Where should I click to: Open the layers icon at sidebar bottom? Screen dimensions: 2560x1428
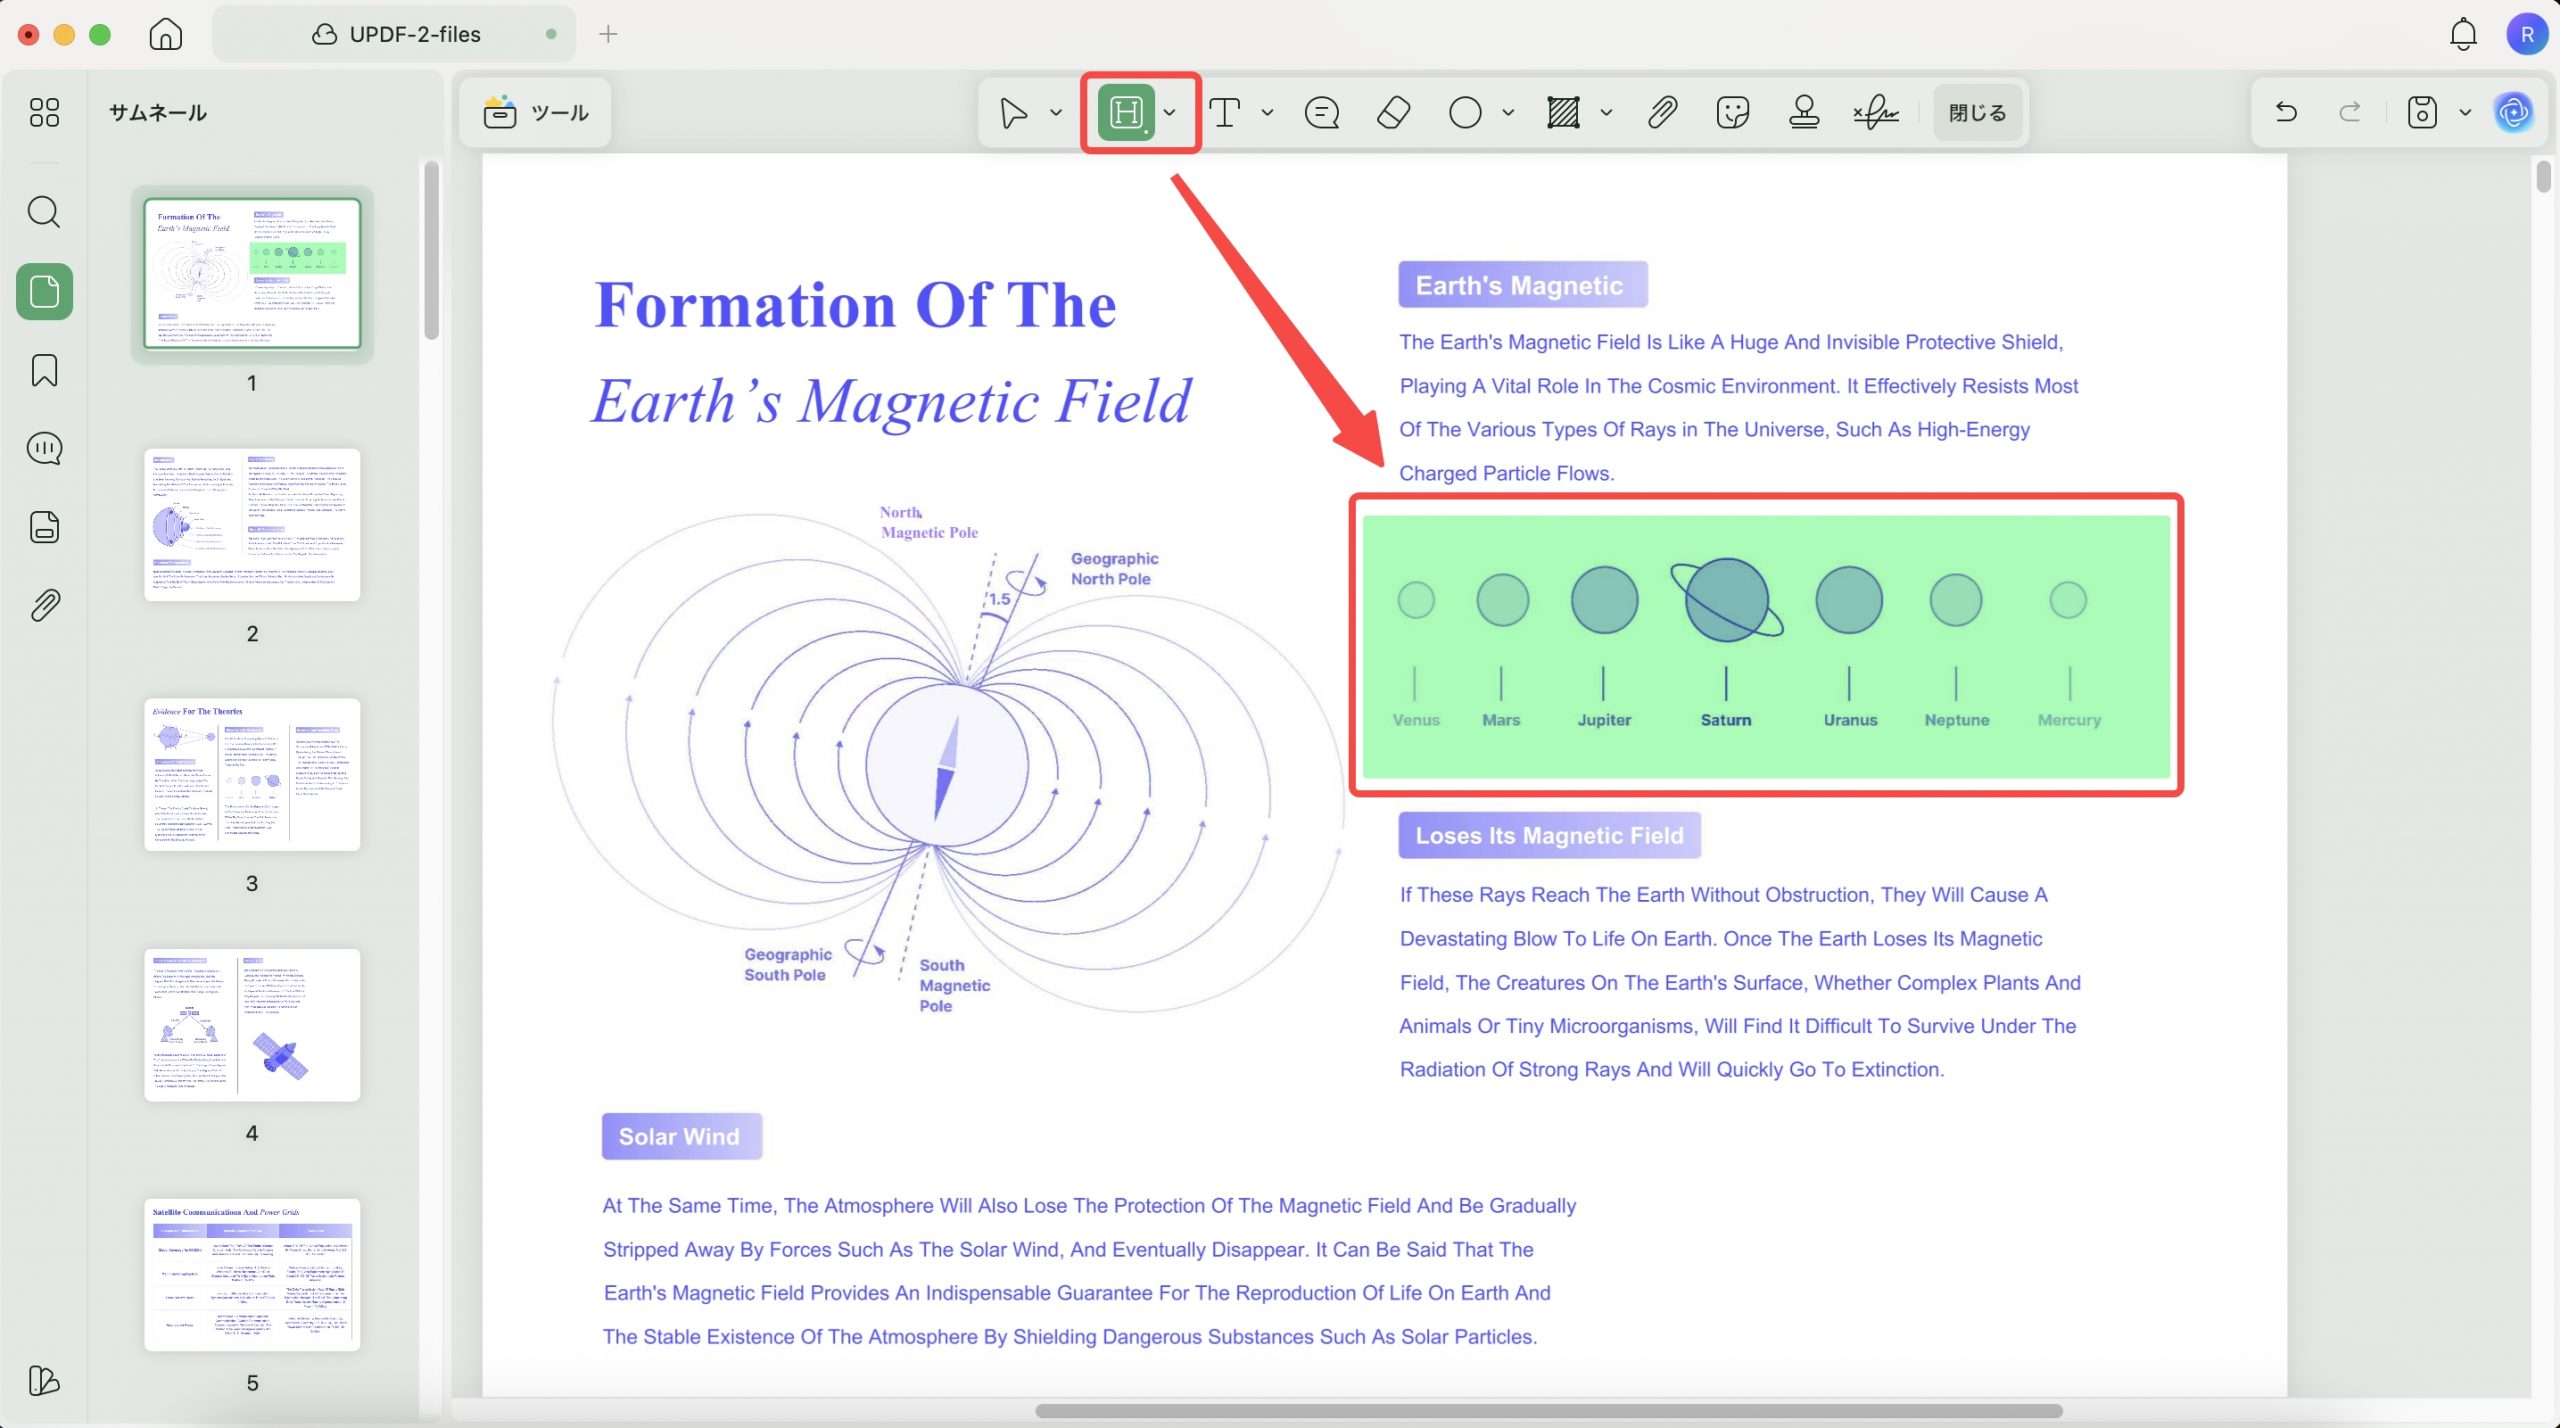pos(44,1381)
